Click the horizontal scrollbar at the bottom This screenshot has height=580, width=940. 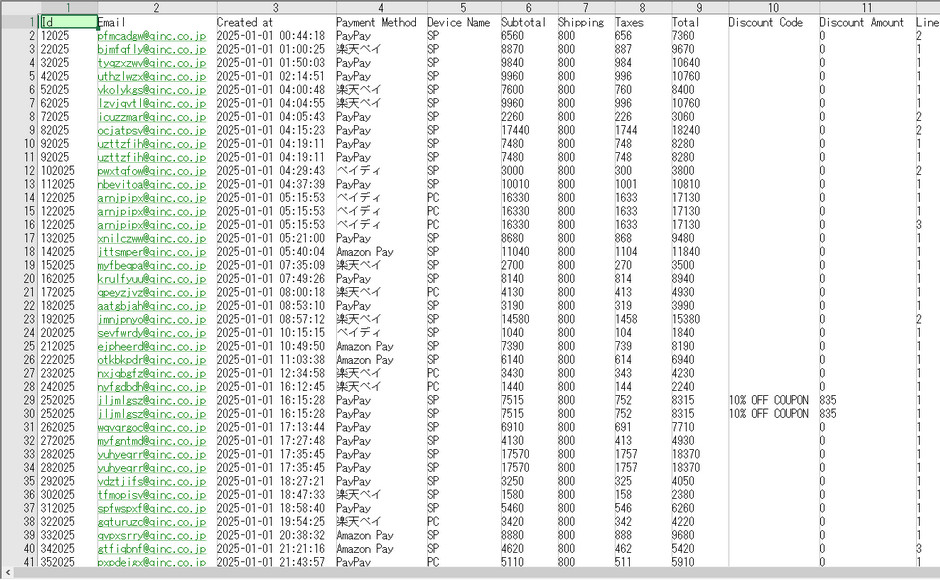click(x=470, y=574)
